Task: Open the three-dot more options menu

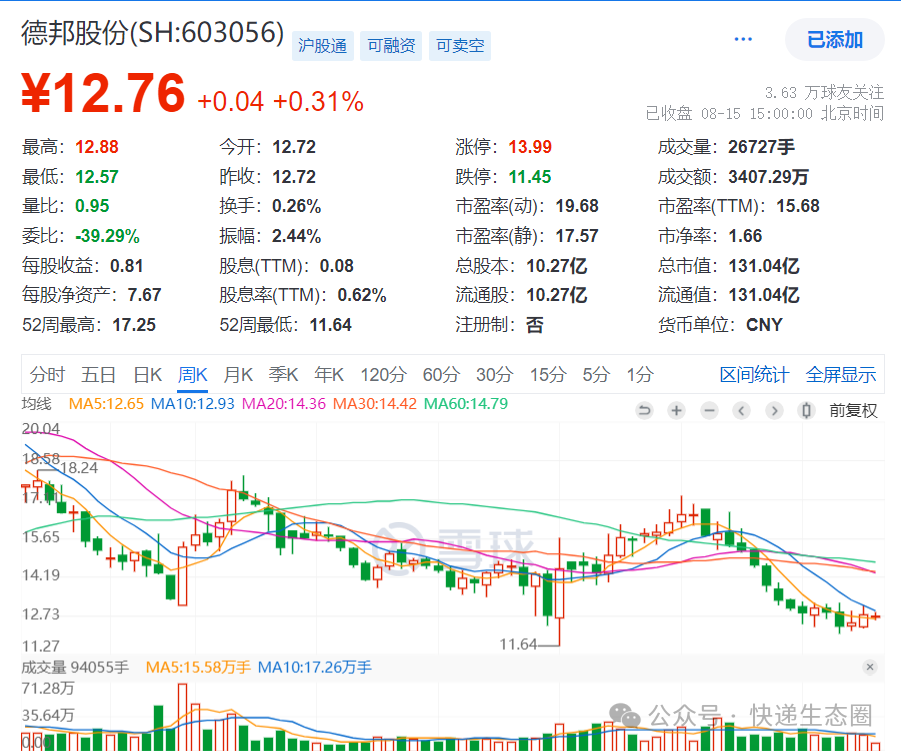Action: click(x=743, y=40)
